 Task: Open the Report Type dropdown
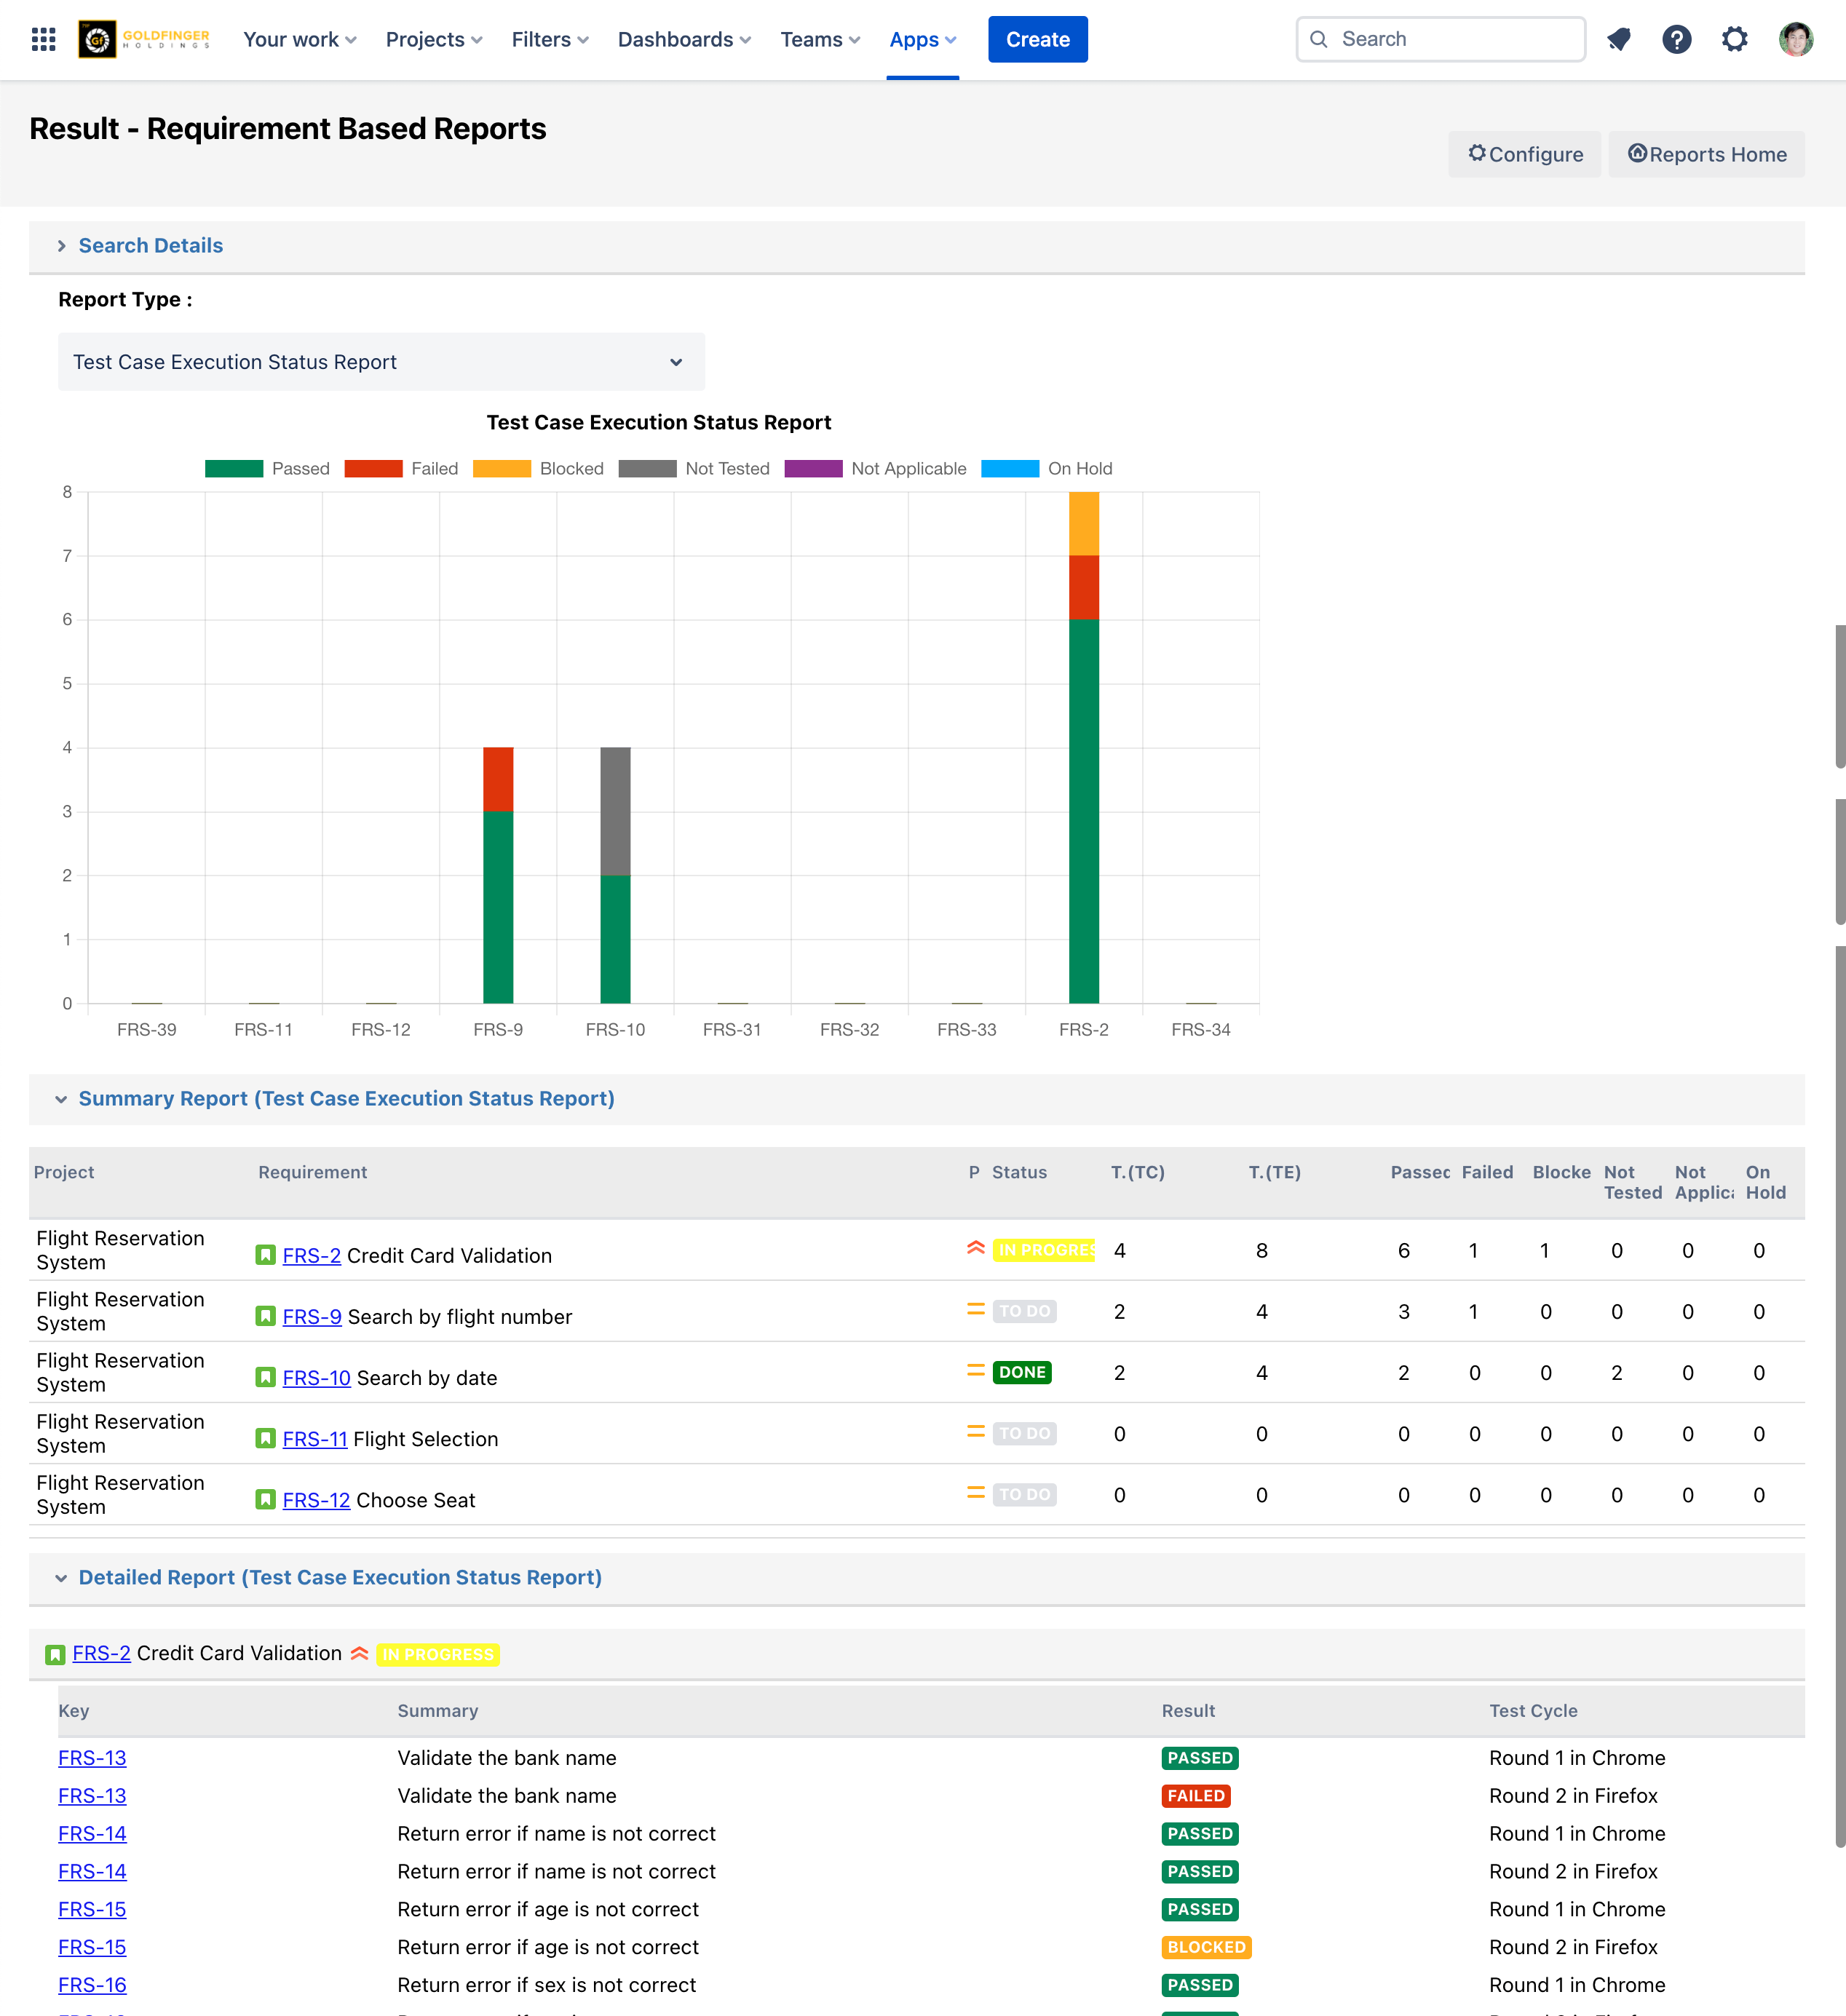381,362
